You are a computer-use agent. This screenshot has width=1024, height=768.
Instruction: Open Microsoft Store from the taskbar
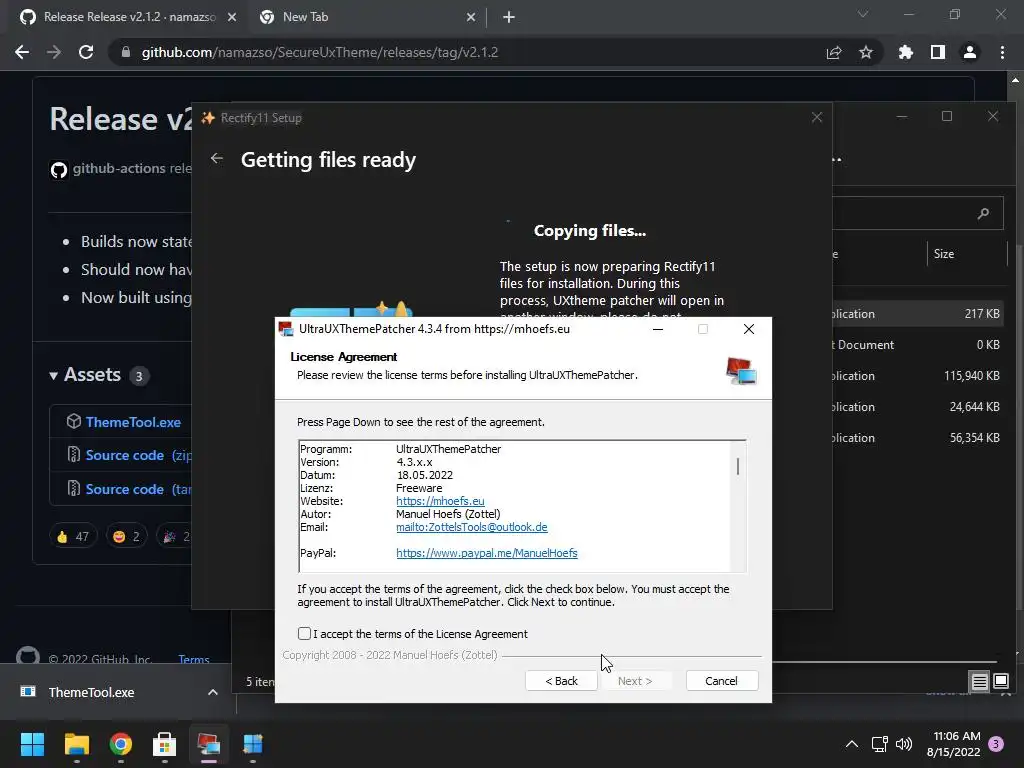165,744
